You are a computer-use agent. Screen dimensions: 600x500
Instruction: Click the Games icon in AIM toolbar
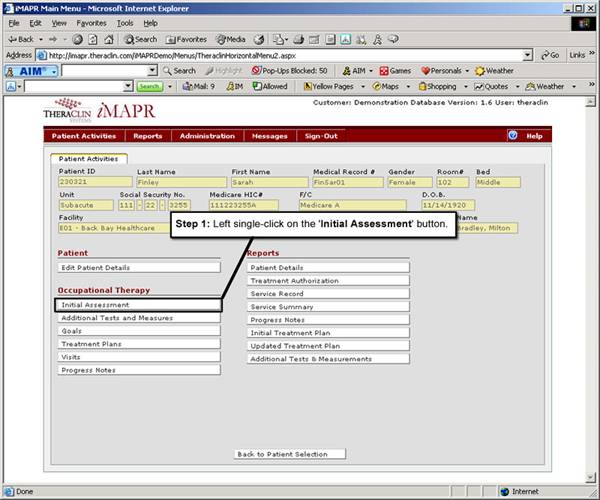[x=395, y=71]
